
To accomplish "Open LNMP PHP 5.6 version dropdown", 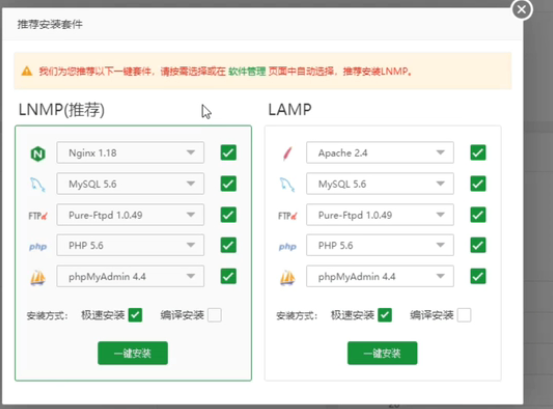I will pos(130,245).
